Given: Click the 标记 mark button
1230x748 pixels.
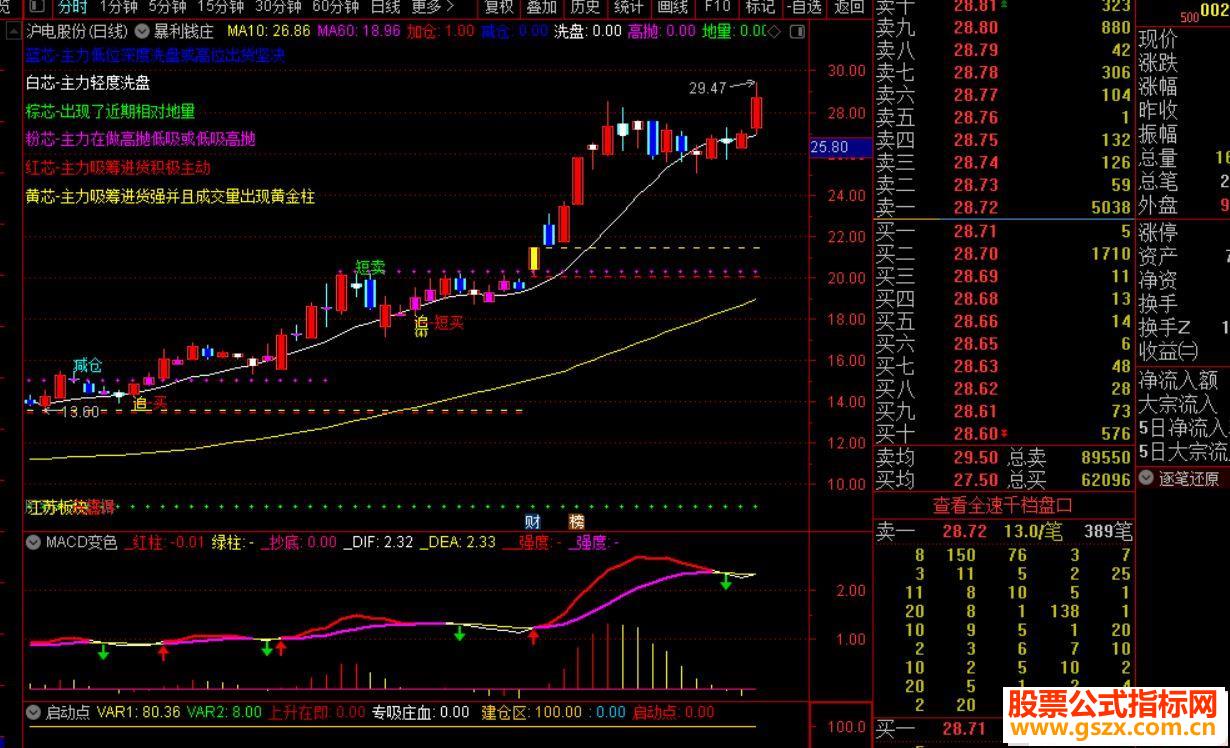Looking at the screenshot, I should click(760, 6).
